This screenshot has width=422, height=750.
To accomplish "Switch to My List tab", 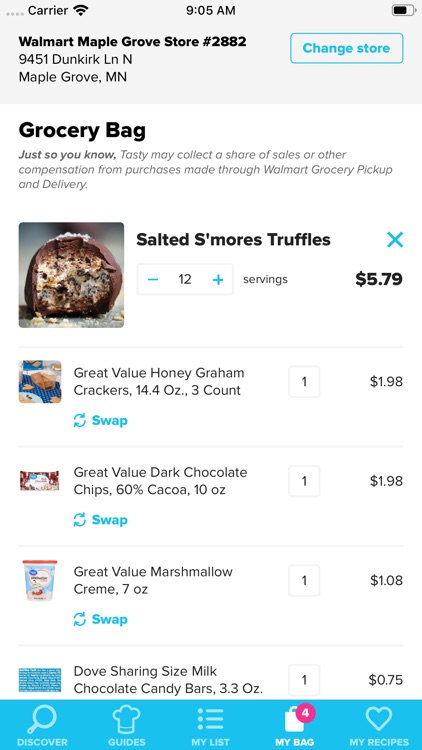I will pos(211,725).
